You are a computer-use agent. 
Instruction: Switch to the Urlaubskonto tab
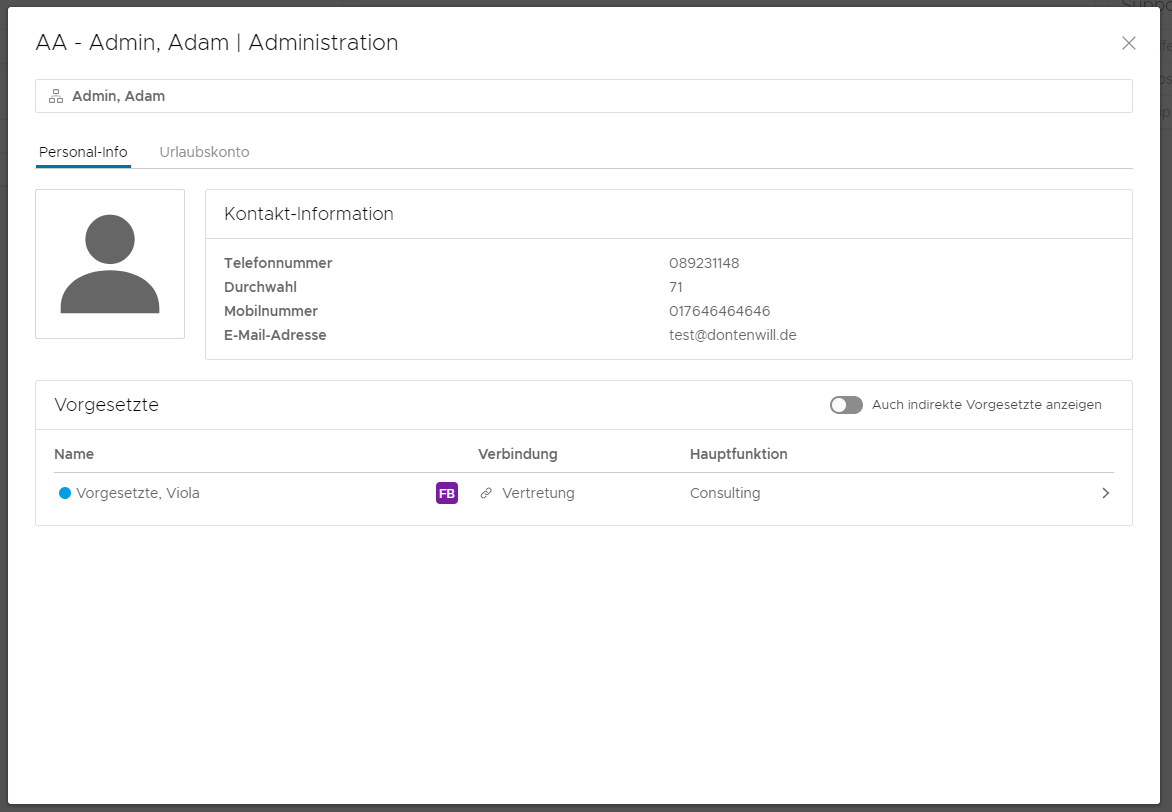(x=204, y=152)
